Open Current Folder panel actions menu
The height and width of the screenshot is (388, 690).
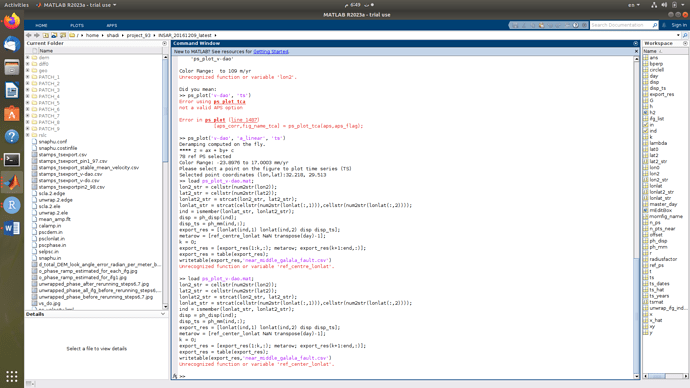click(165, 44)
